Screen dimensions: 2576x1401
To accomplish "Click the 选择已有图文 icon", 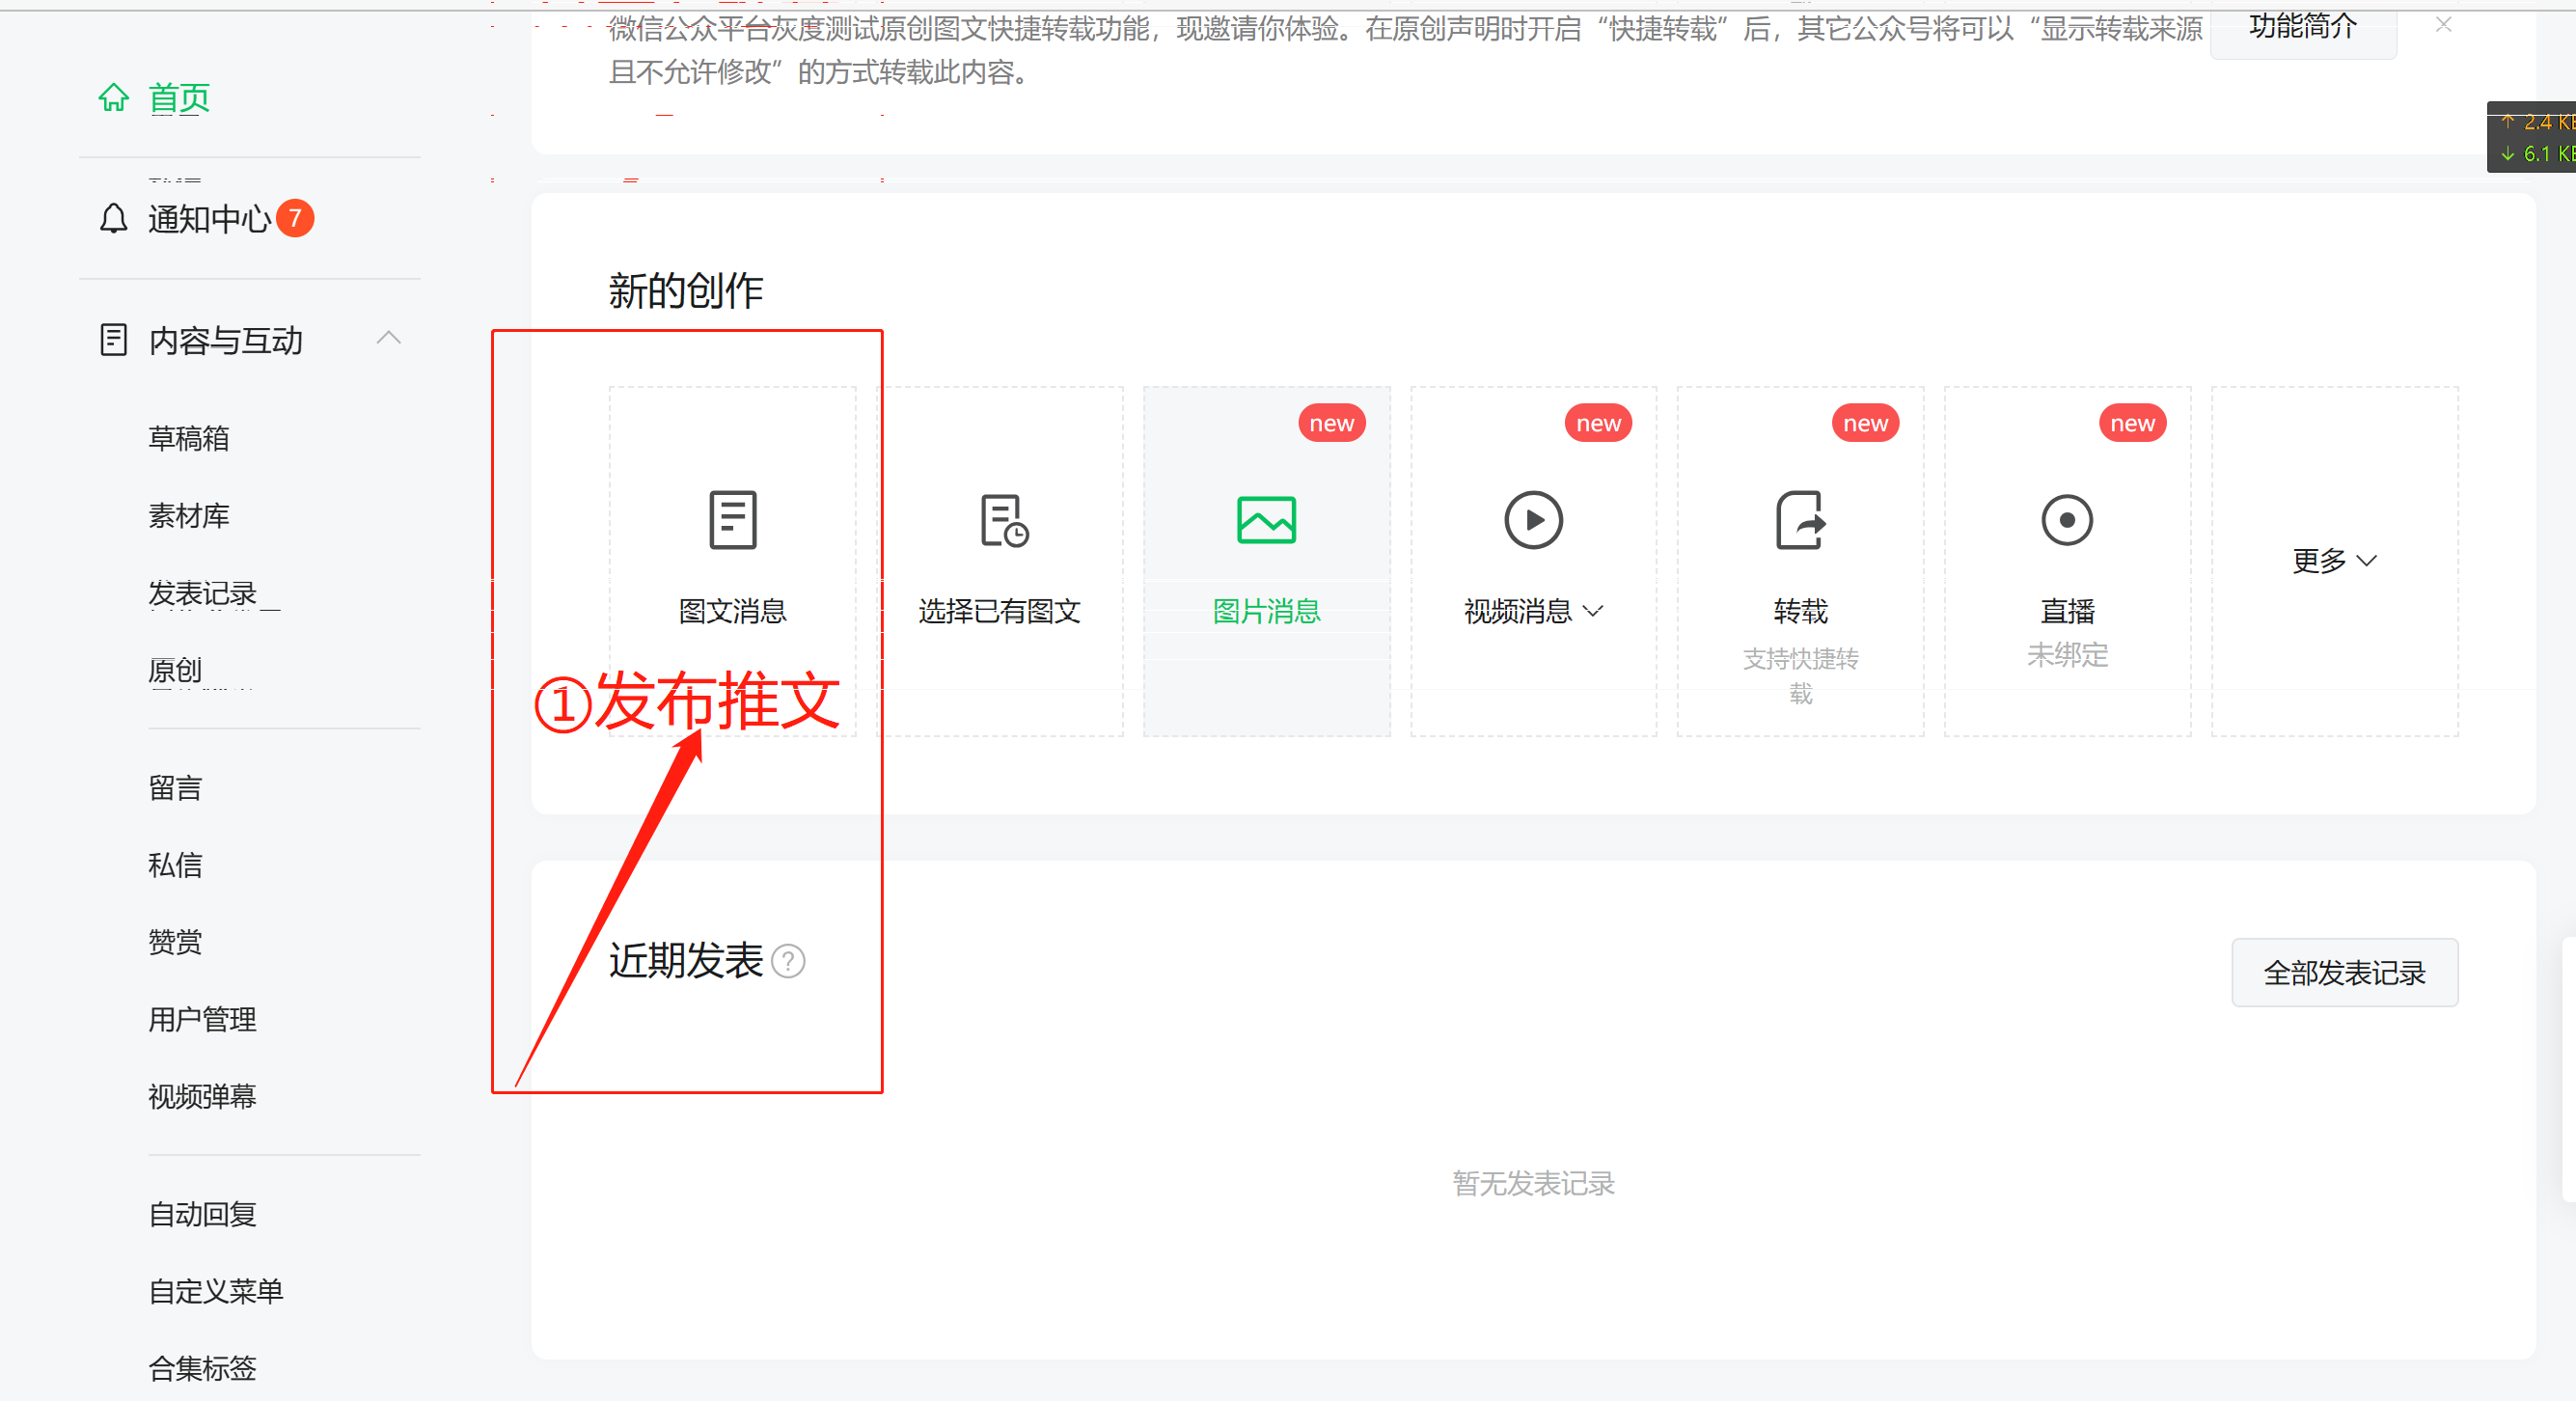I will pyautogui.click(x=1003, y=520).
